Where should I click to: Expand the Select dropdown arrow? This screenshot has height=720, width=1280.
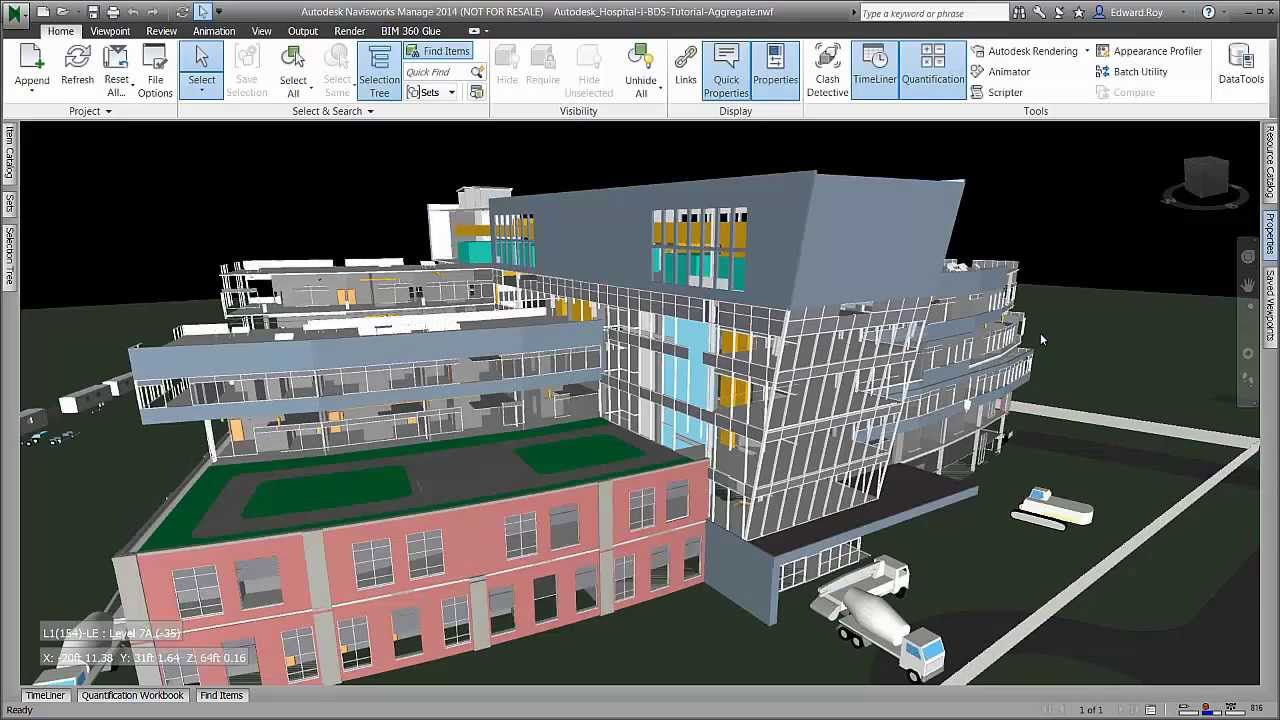coord(201,92)
